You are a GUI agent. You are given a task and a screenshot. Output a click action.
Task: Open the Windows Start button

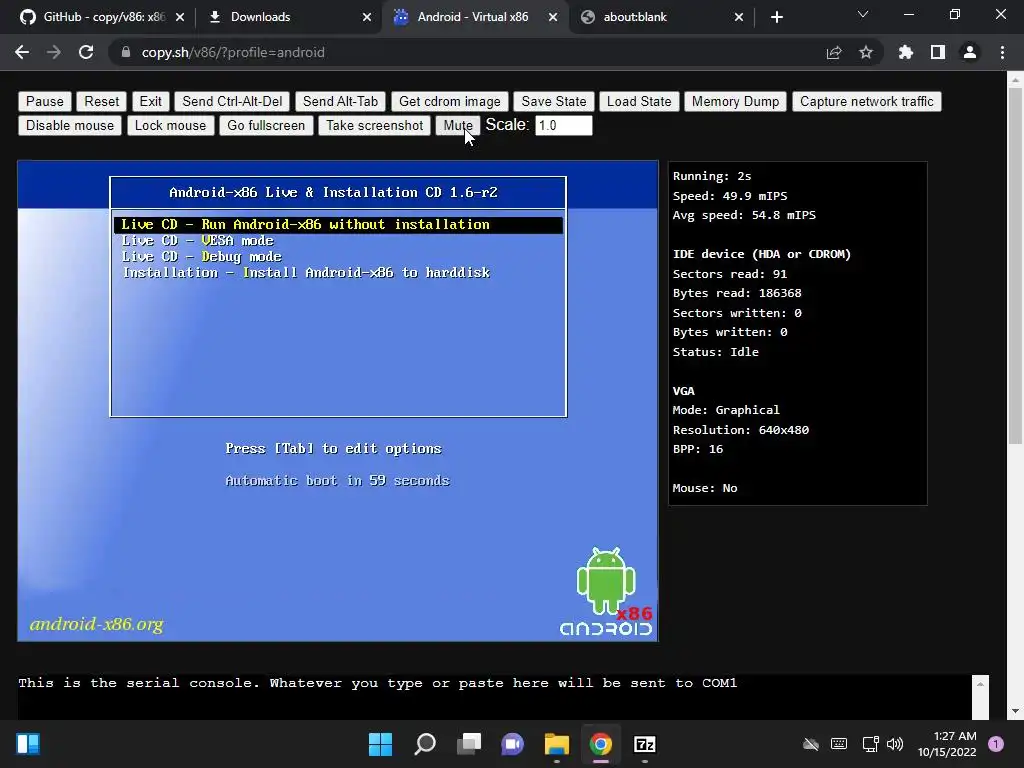click(380, 744)
